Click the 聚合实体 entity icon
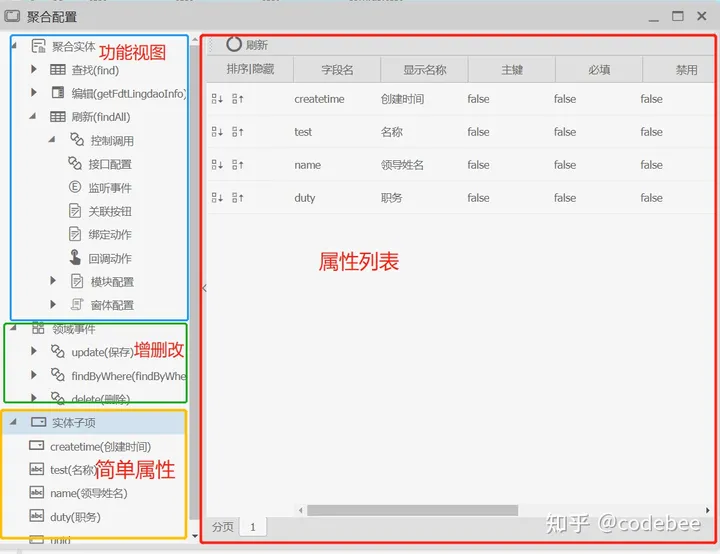The width and height of the screenshot is (720, 554). (39, 46)
